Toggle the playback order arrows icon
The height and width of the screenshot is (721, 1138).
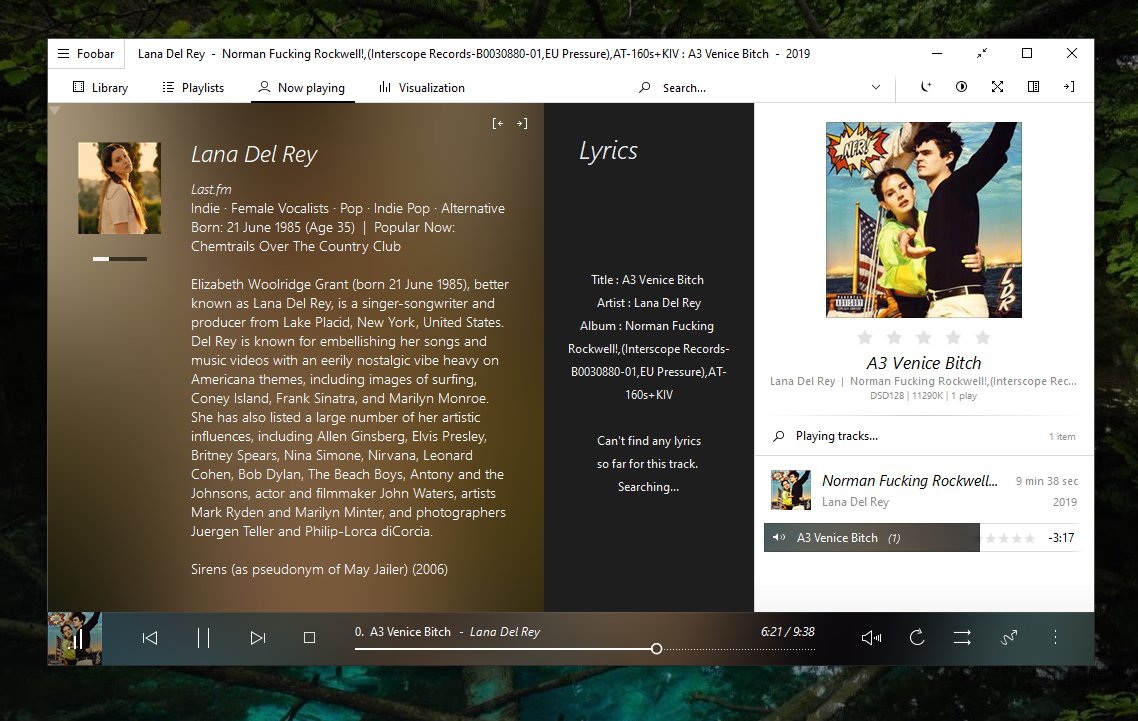[x=962, y=638]
